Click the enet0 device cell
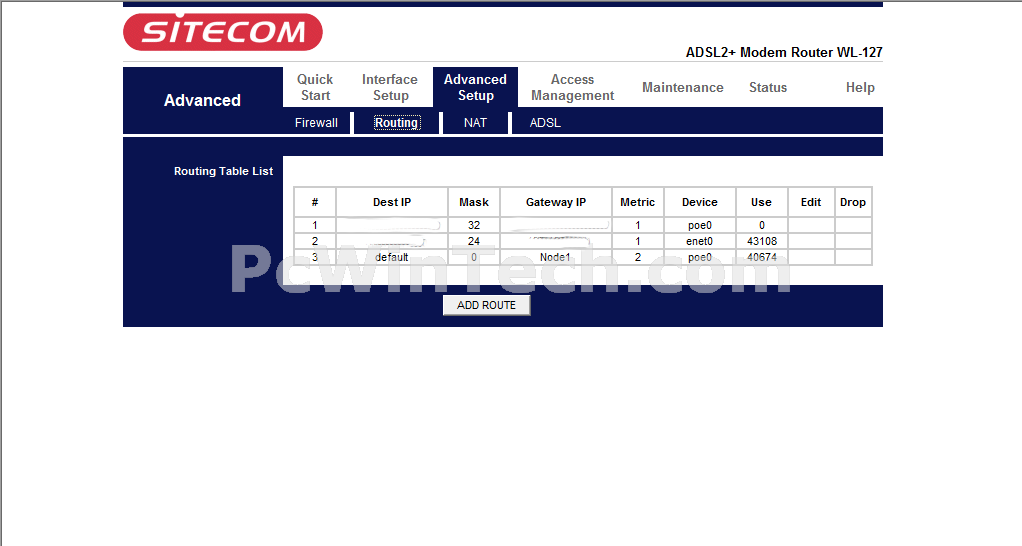 [x=699, y=241]
